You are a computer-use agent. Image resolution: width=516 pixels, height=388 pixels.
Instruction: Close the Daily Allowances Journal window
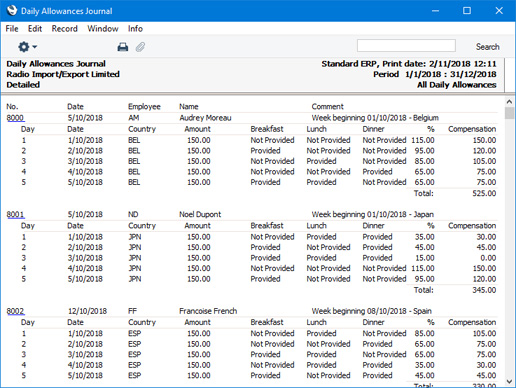coord(499,11)
